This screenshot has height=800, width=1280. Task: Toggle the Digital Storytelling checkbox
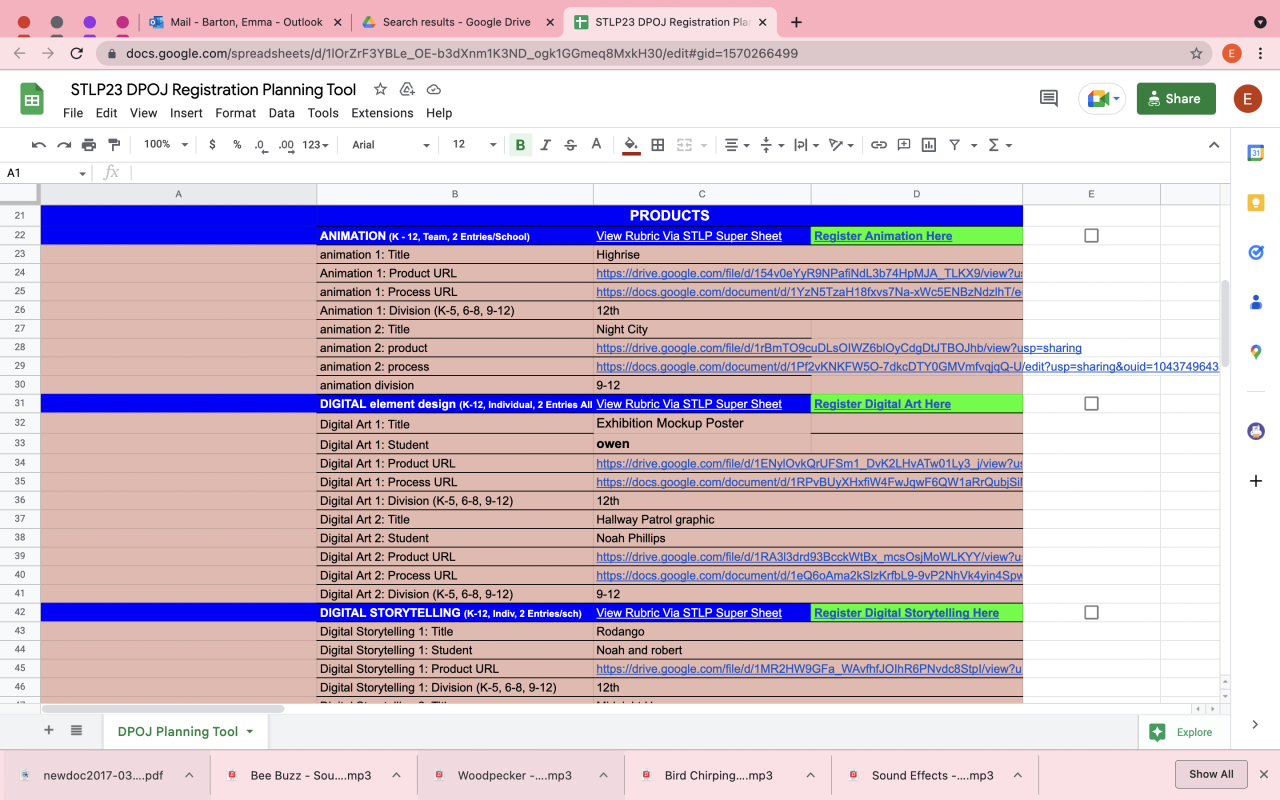point(1091,613)
